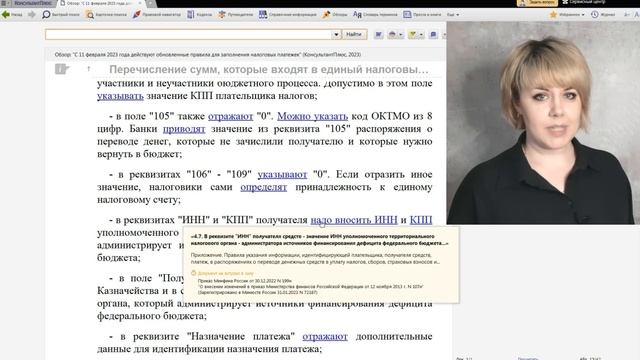Viewport: 640px width, 360px height.
Task: Click the tooltip heading 4.7. В реквизите ИНН
Action: click(319, 240)
